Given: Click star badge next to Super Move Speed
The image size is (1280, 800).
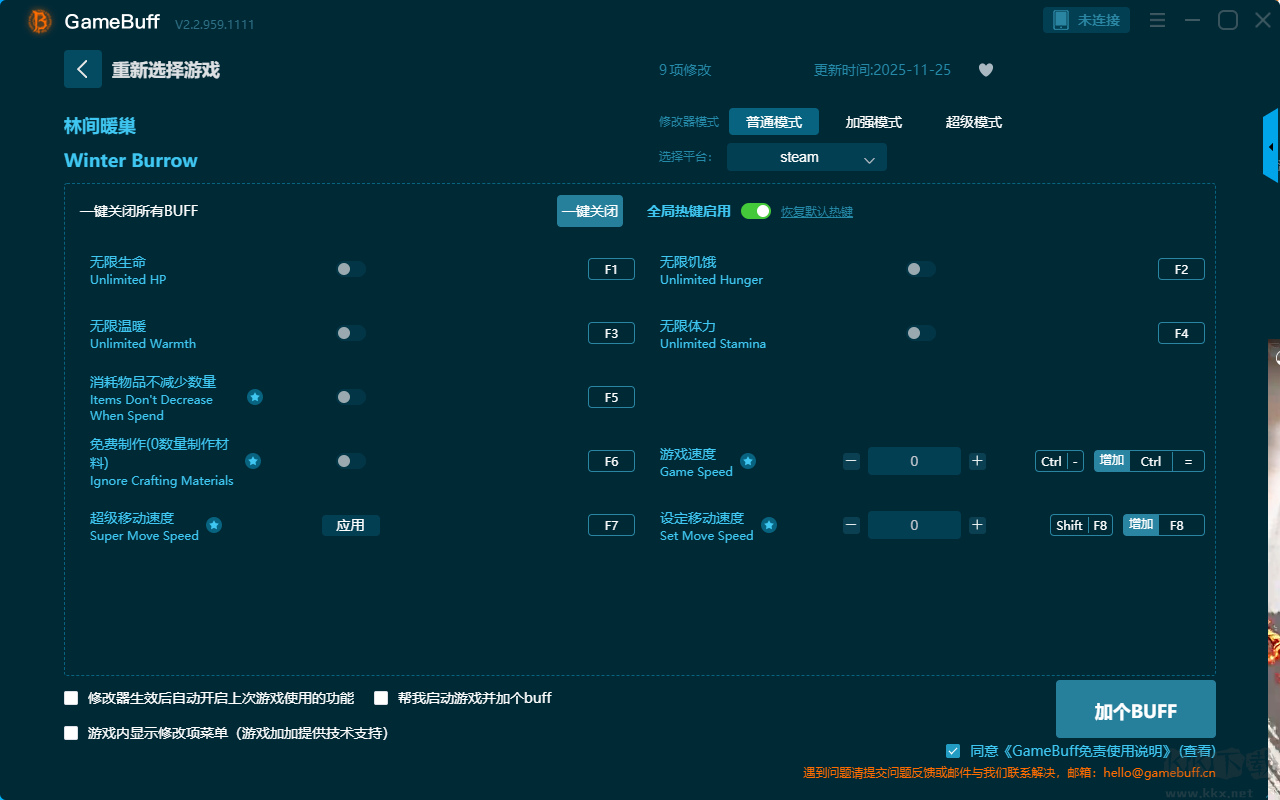Looking at the screenshot, I should pos(214,525).
